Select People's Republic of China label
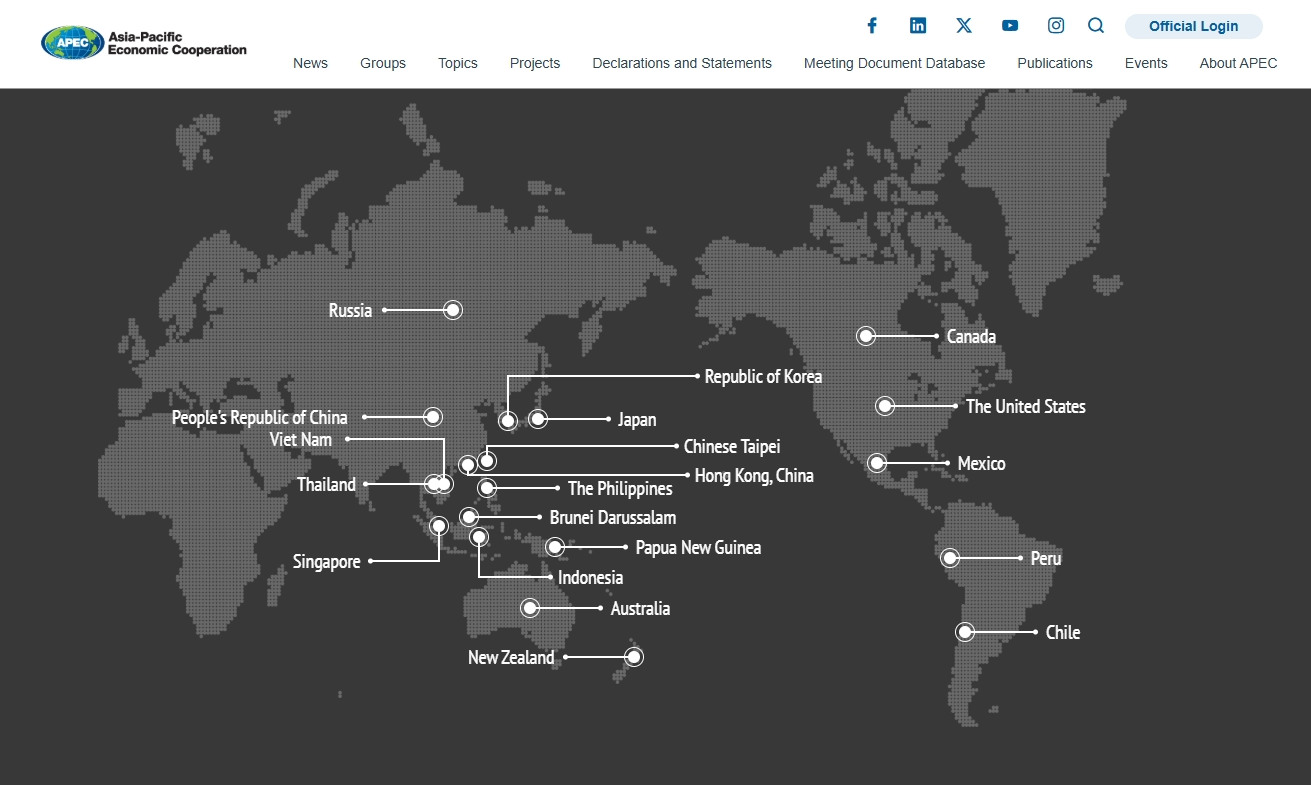 260,418
